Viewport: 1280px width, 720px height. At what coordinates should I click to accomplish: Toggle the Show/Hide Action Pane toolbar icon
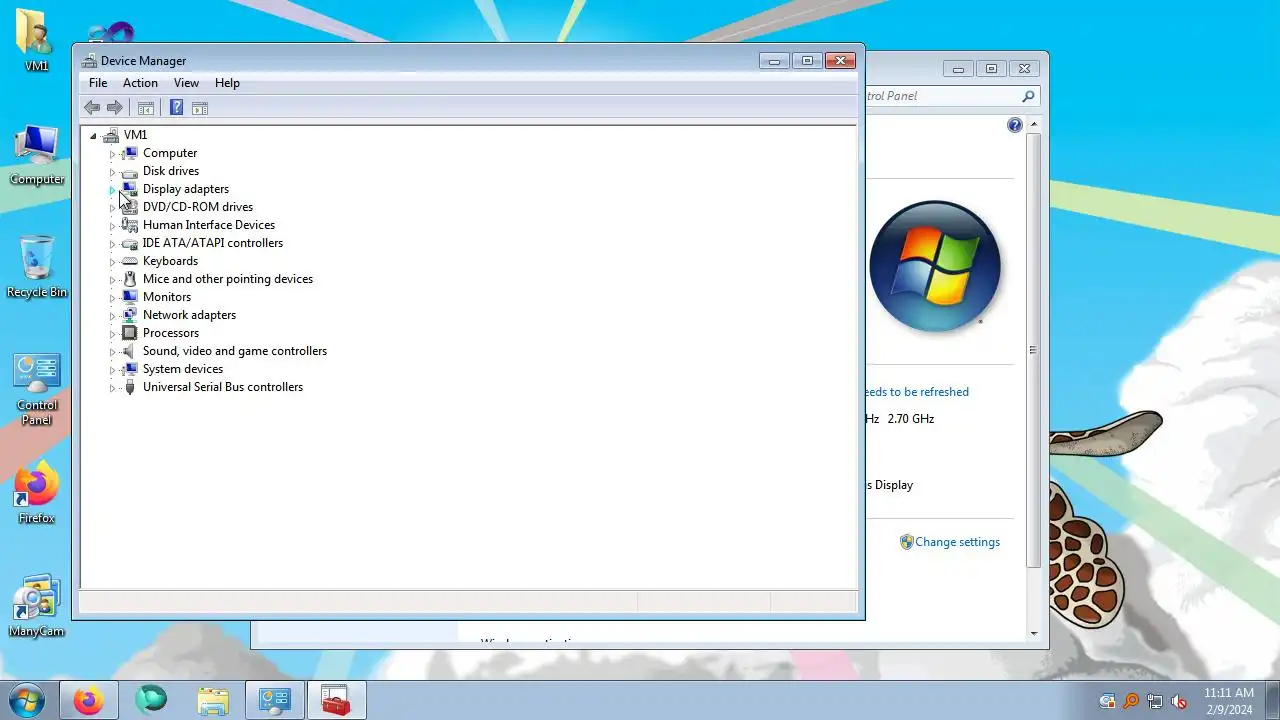(199, 108)
